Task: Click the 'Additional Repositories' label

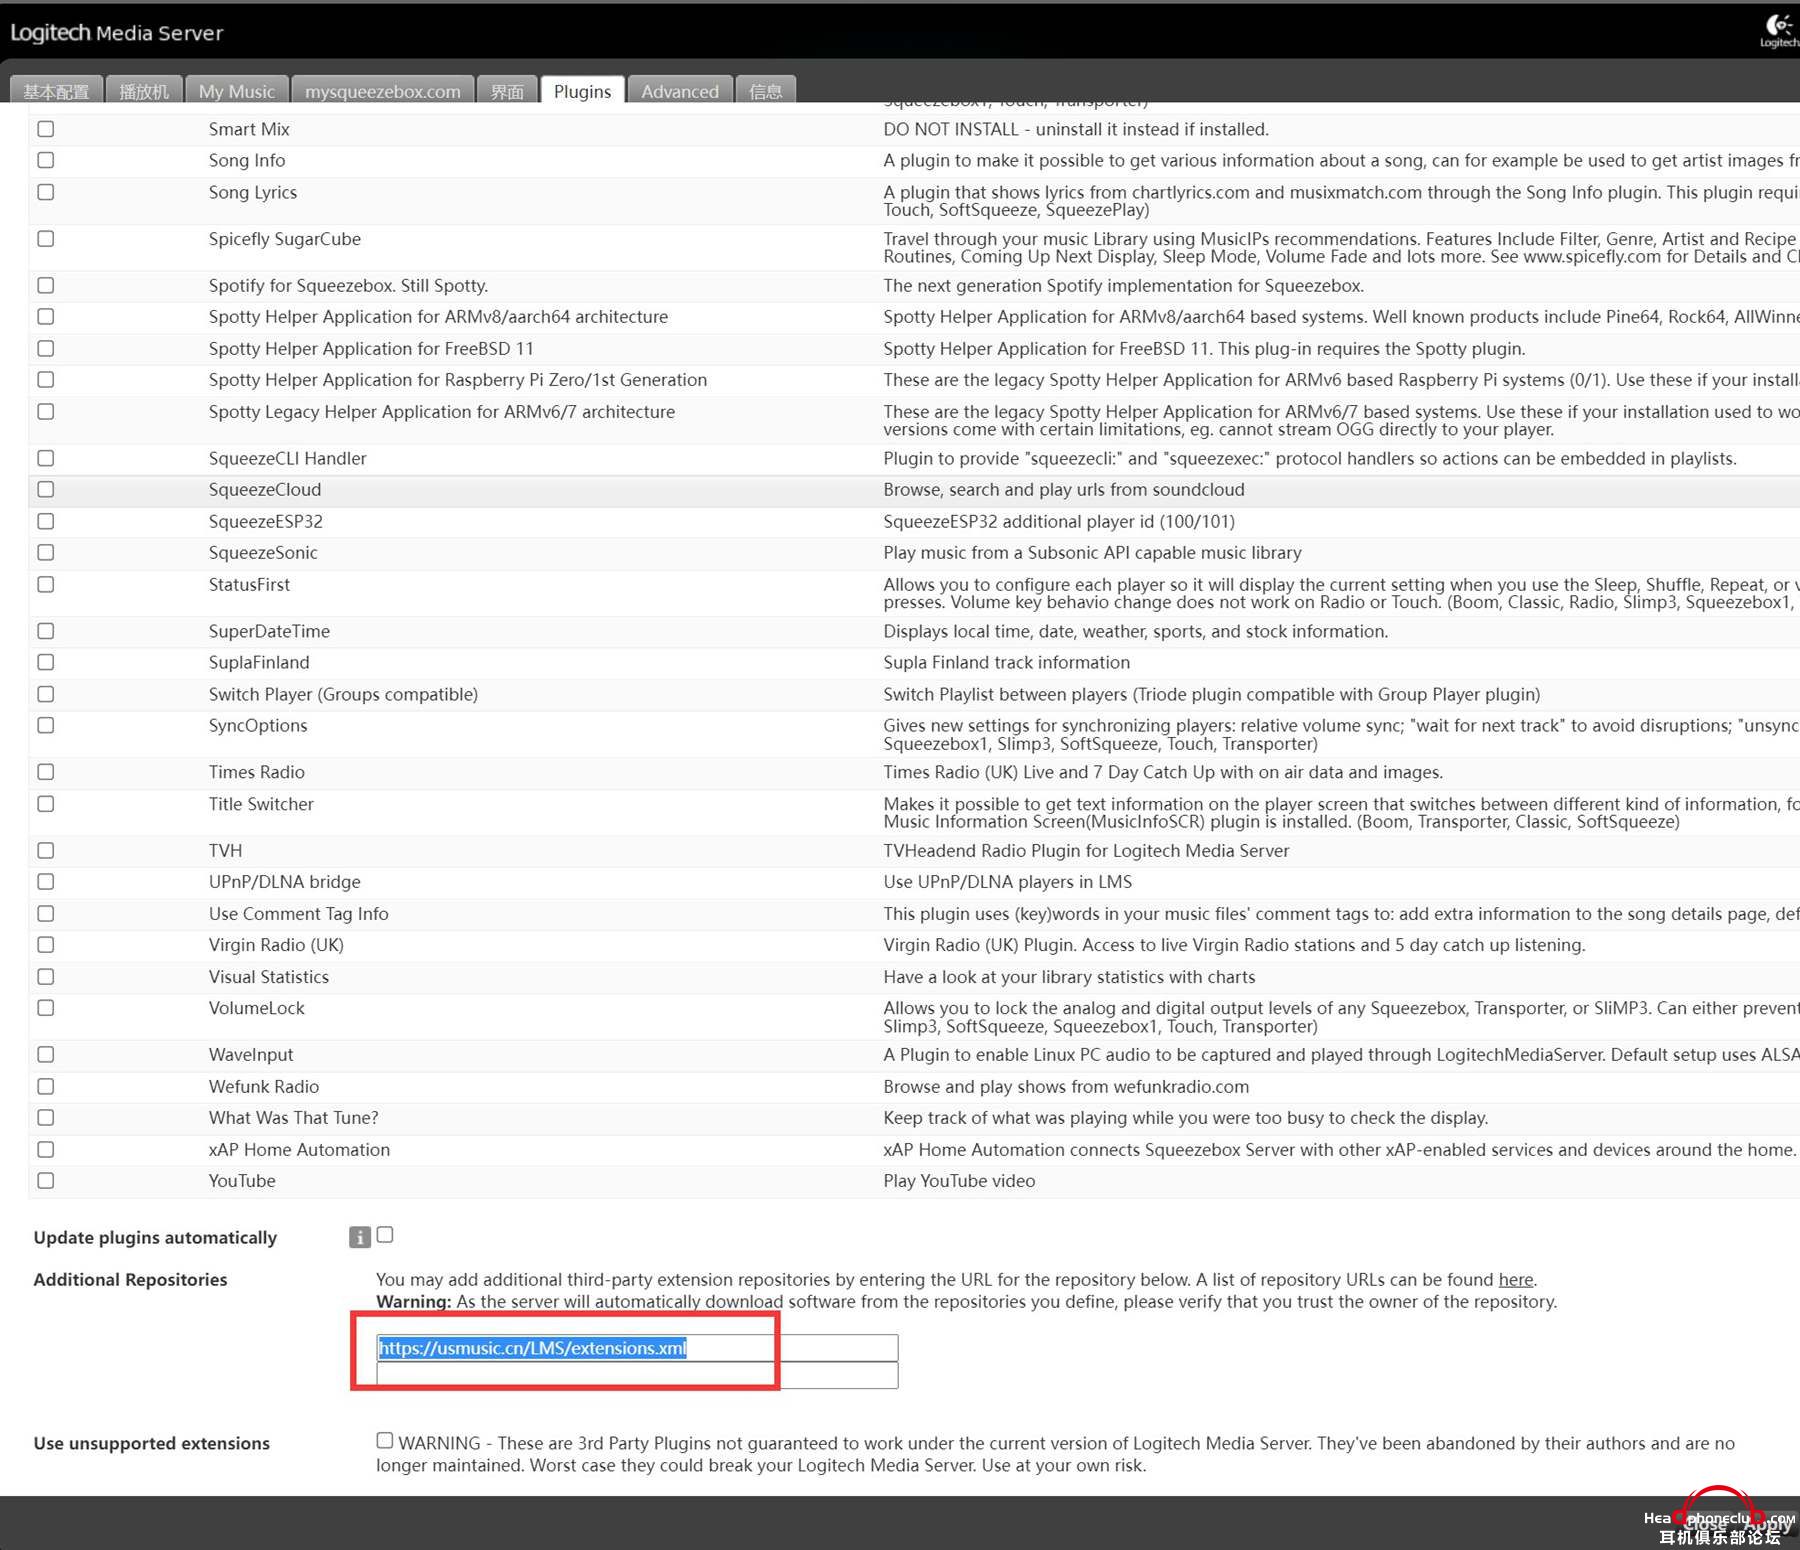Action: click(130, 1280)
